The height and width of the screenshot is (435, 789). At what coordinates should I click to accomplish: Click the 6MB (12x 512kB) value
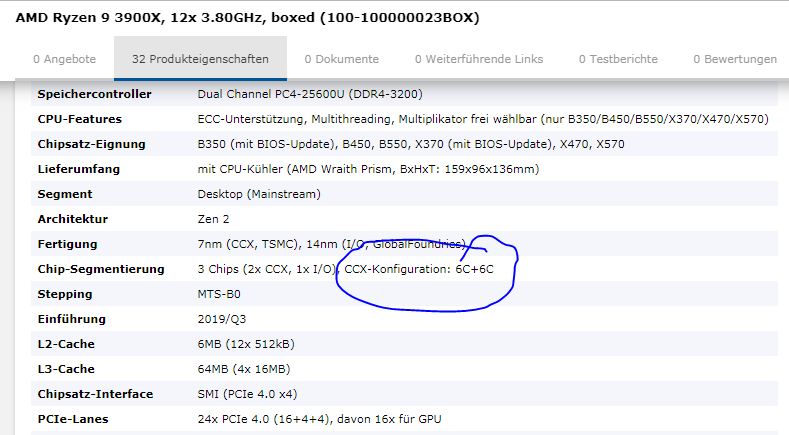click(246, 344)
